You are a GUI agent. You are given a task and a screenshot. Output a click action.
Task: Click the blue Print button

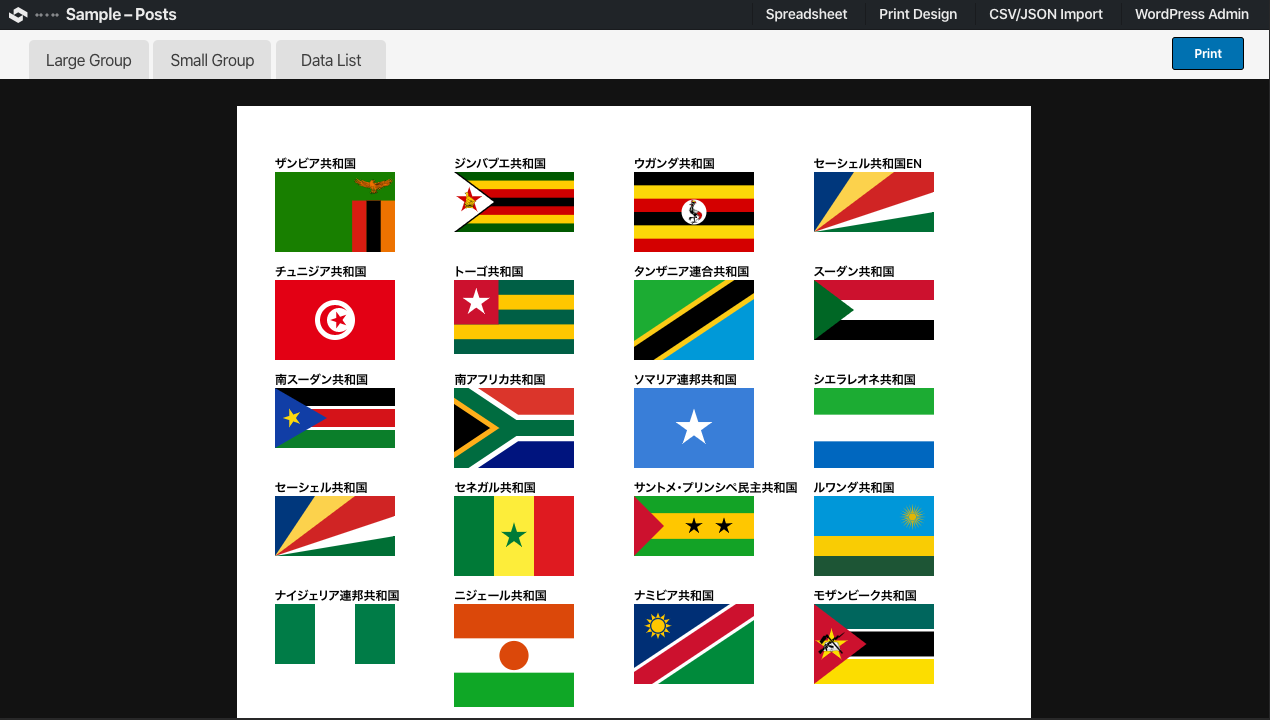click(1208, 54)
